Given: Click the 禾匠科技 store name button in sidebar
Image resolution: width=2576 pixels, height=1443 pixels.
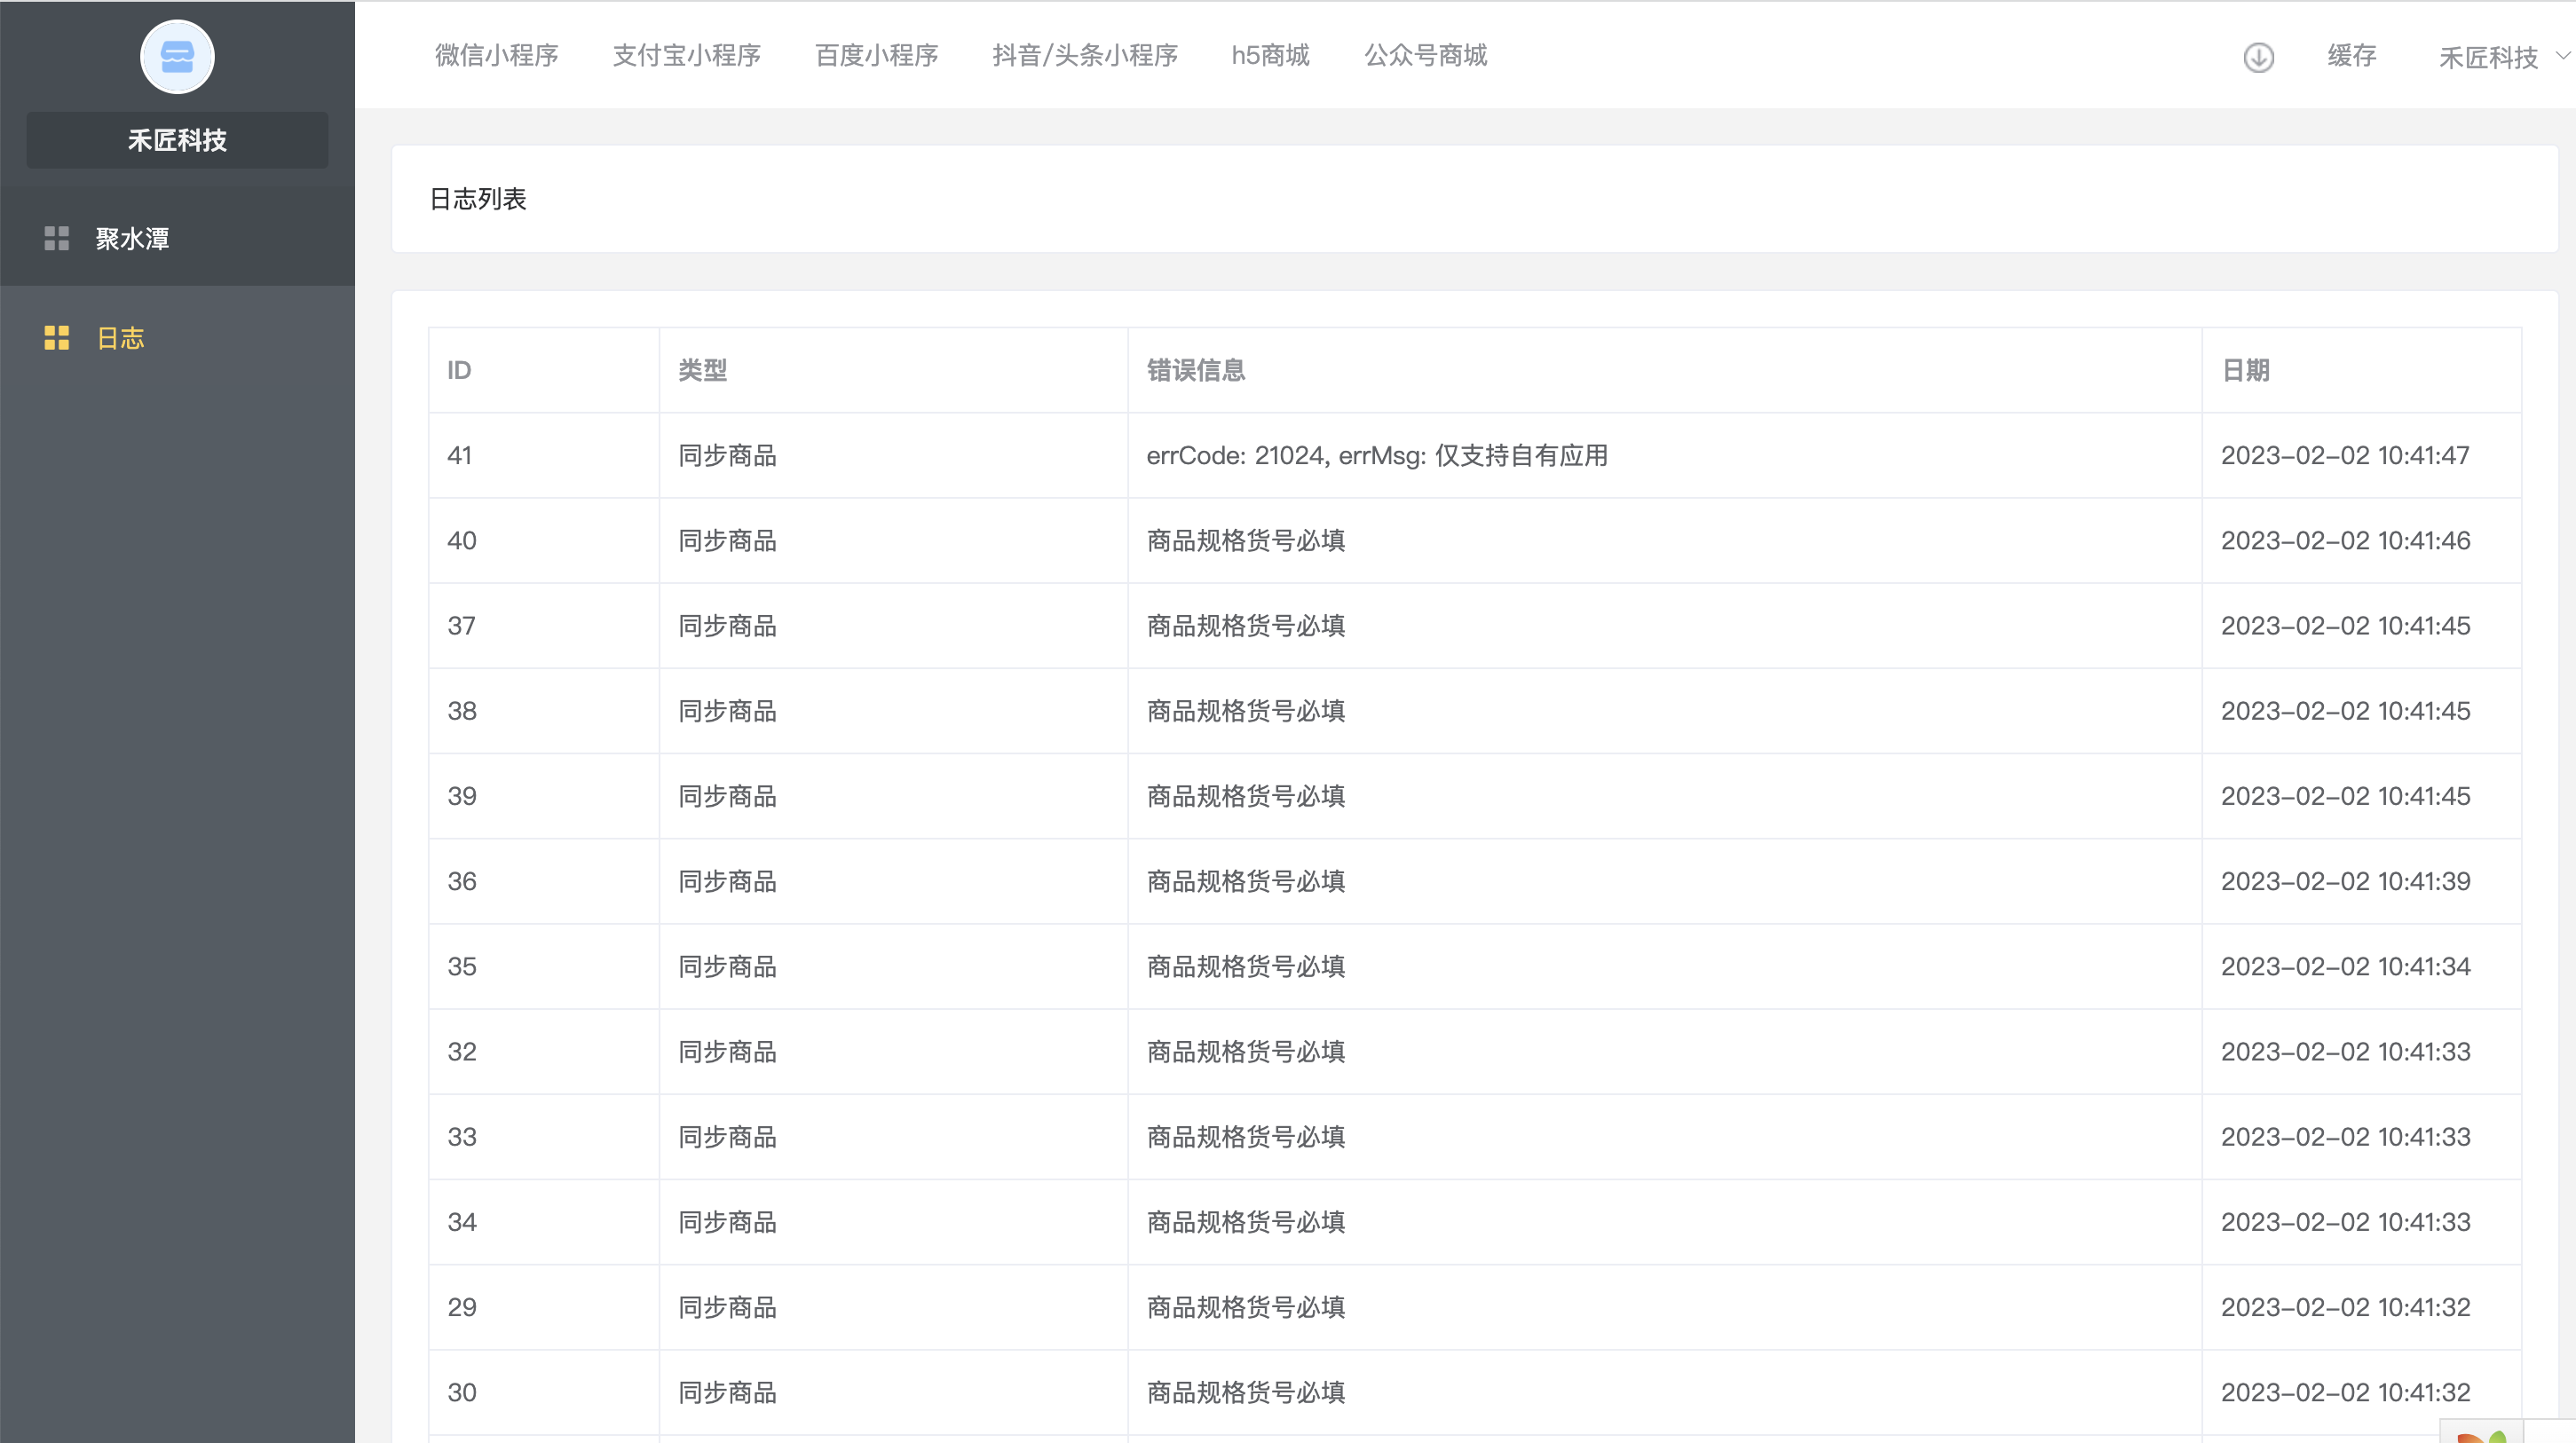Looking at the screenshot, I should [x=177, y=140].
